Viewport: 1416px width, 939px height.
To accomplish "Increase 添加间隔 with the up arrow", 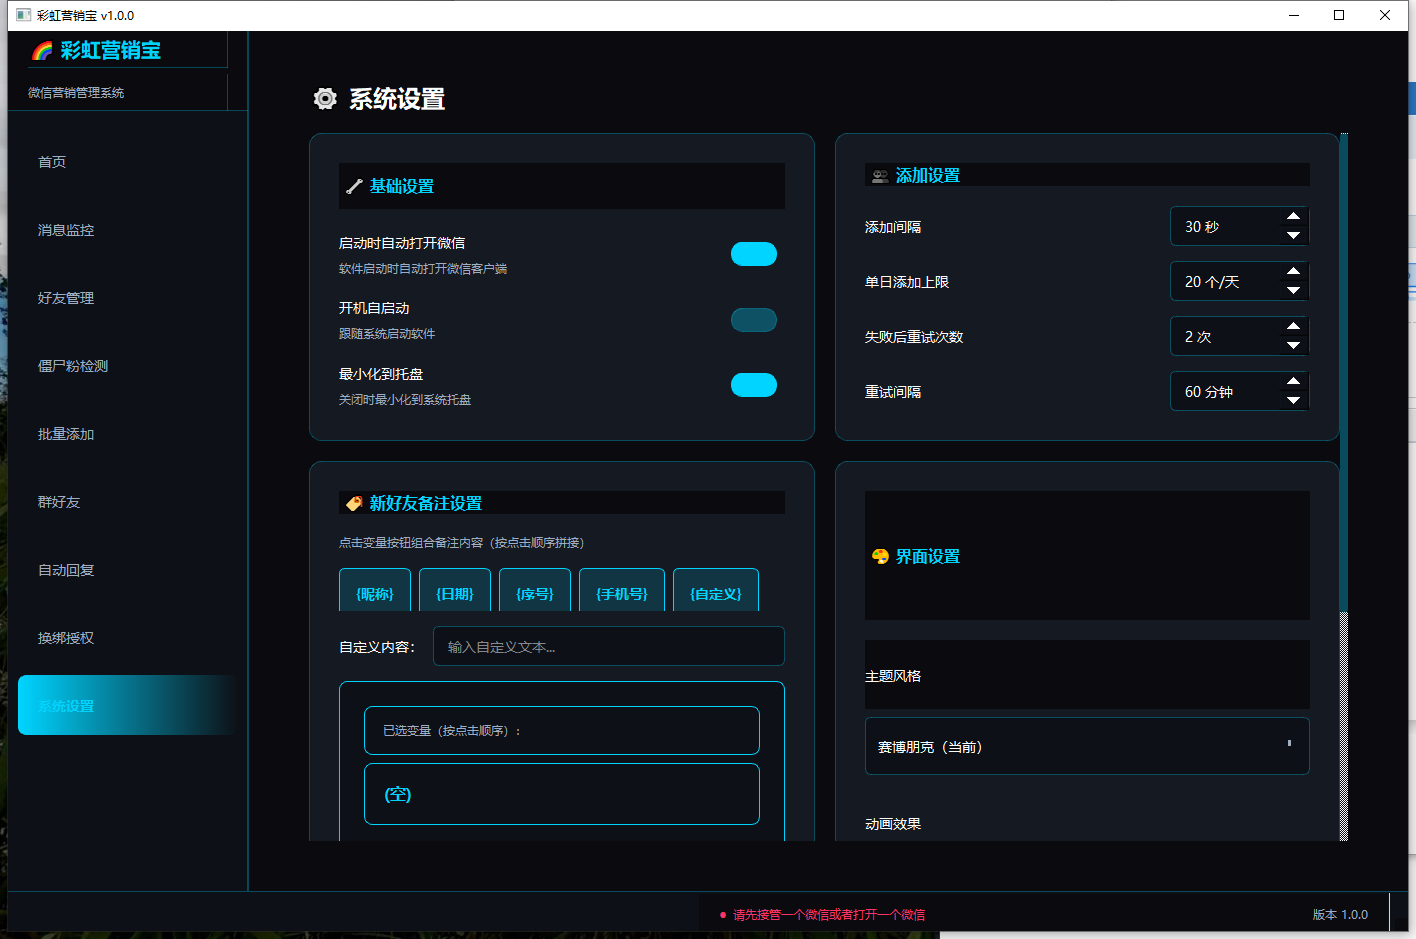I will (1293, 217).
